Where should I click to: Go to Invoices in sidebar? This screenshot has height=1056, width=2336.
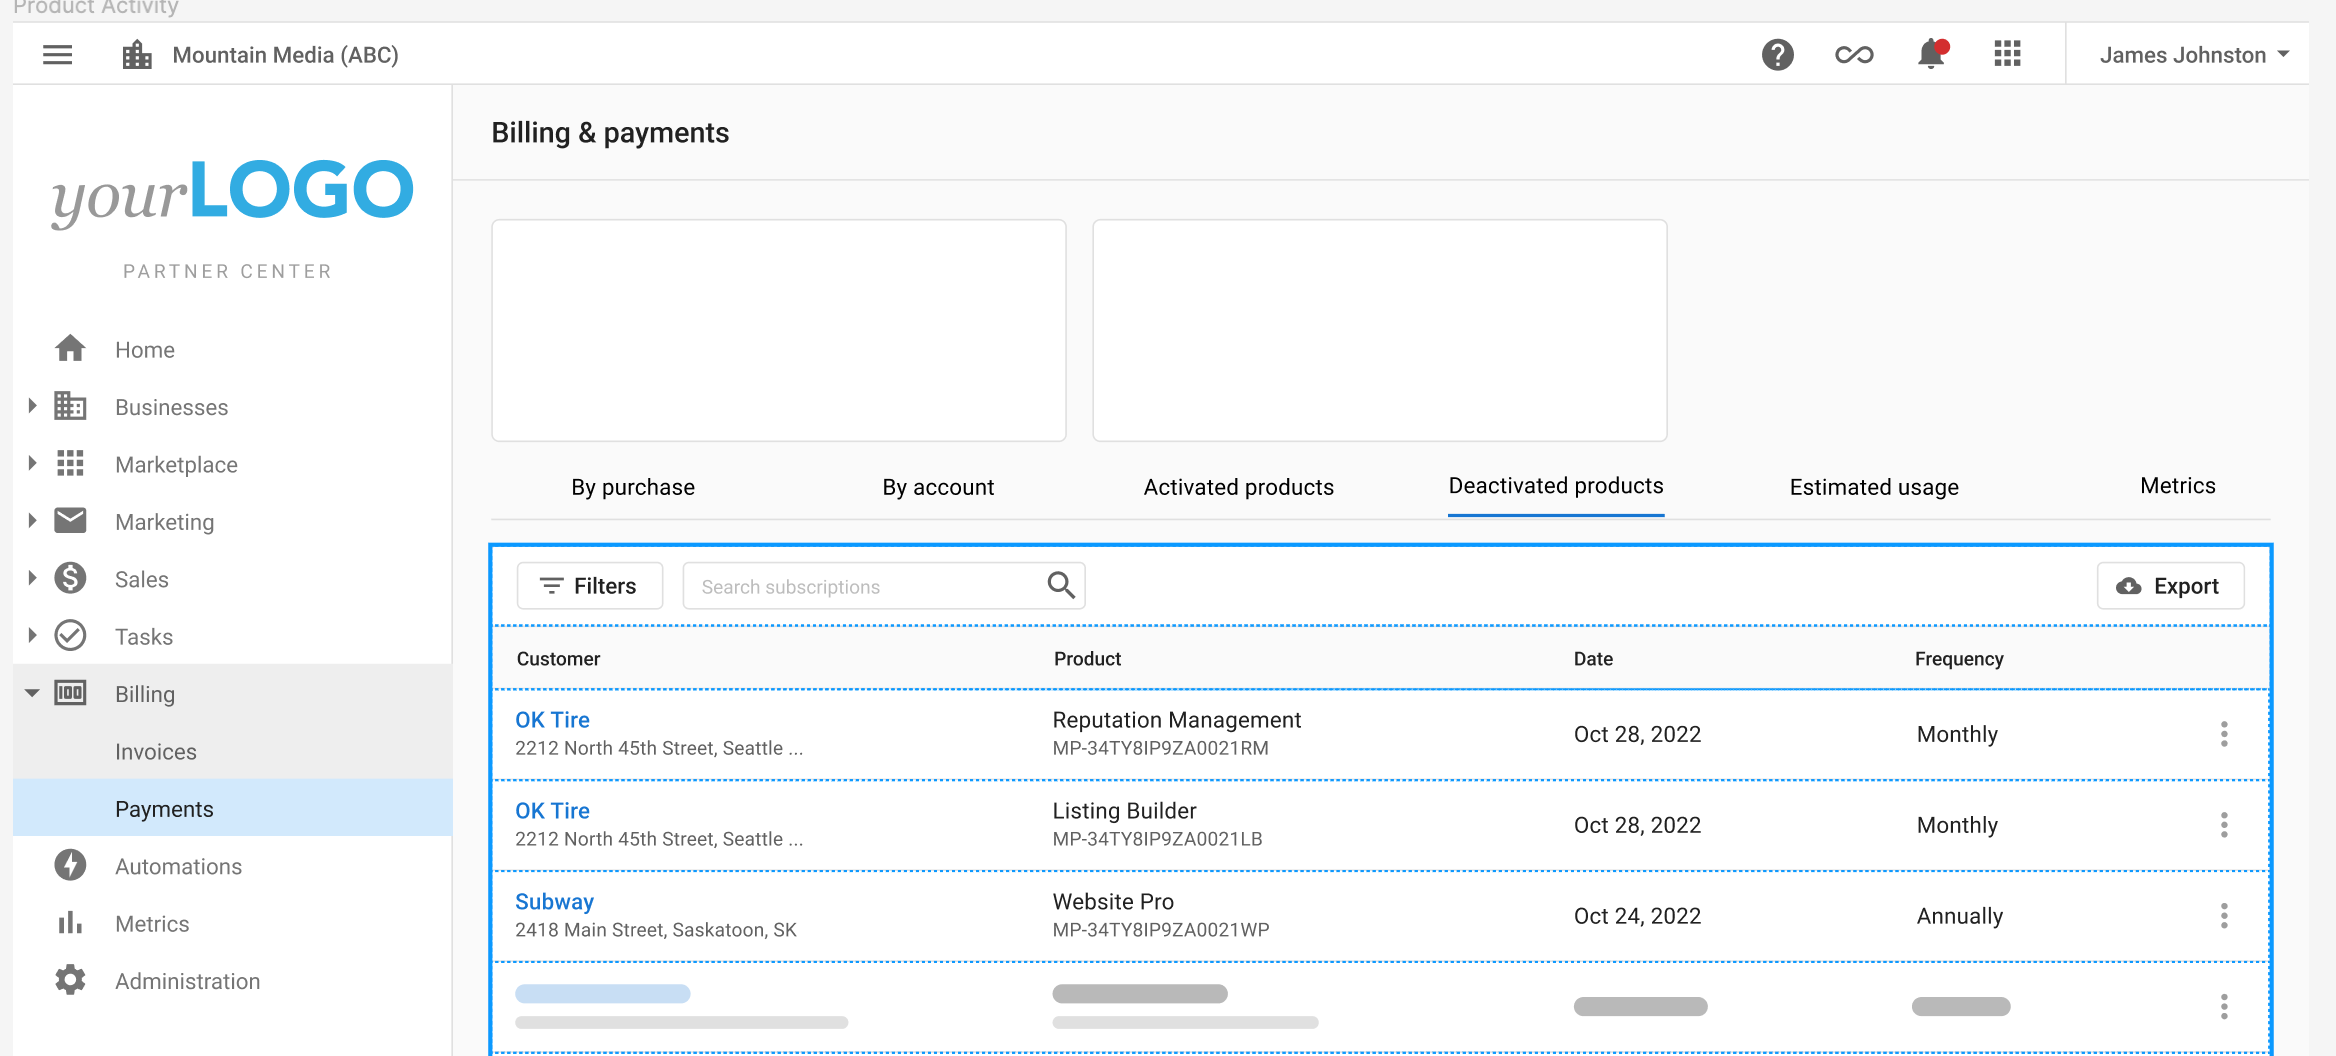tap(156, 751)
